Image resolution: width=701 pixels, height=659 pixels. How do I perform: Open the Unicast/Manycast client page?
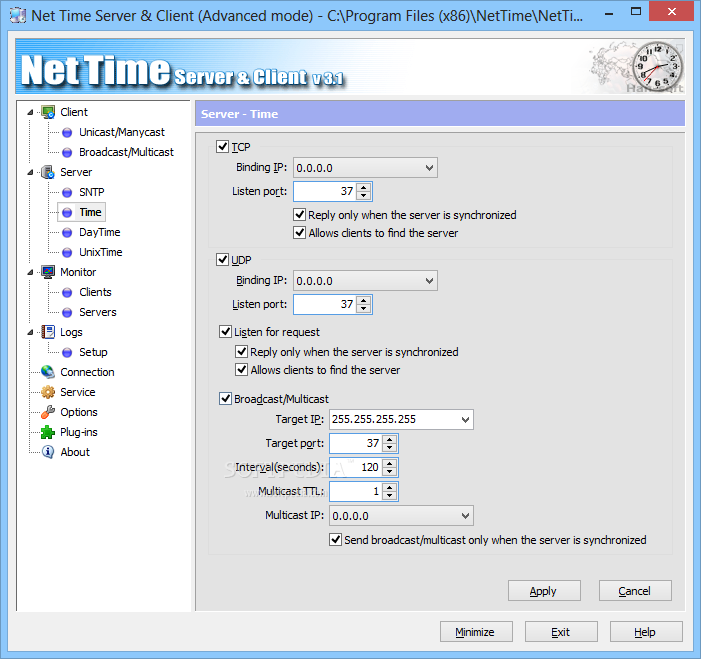click(x=122, y=132)
